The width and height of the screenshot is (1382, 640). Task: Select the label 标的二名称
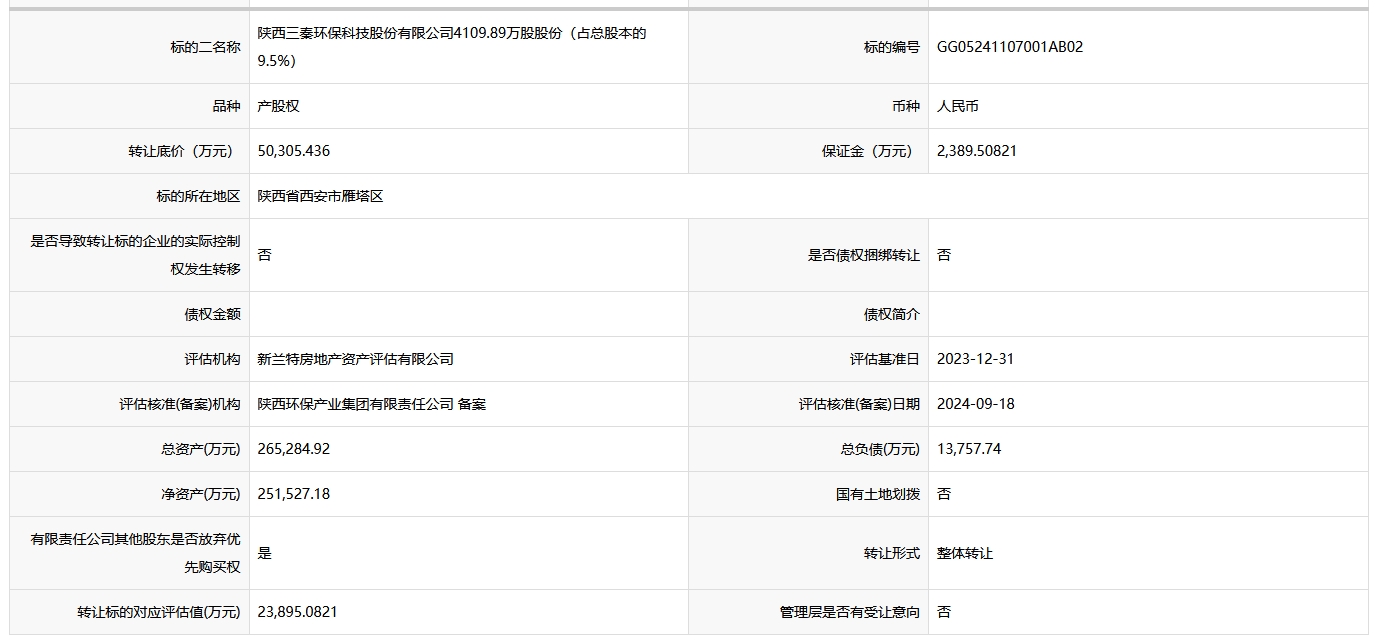click(205, 47)
